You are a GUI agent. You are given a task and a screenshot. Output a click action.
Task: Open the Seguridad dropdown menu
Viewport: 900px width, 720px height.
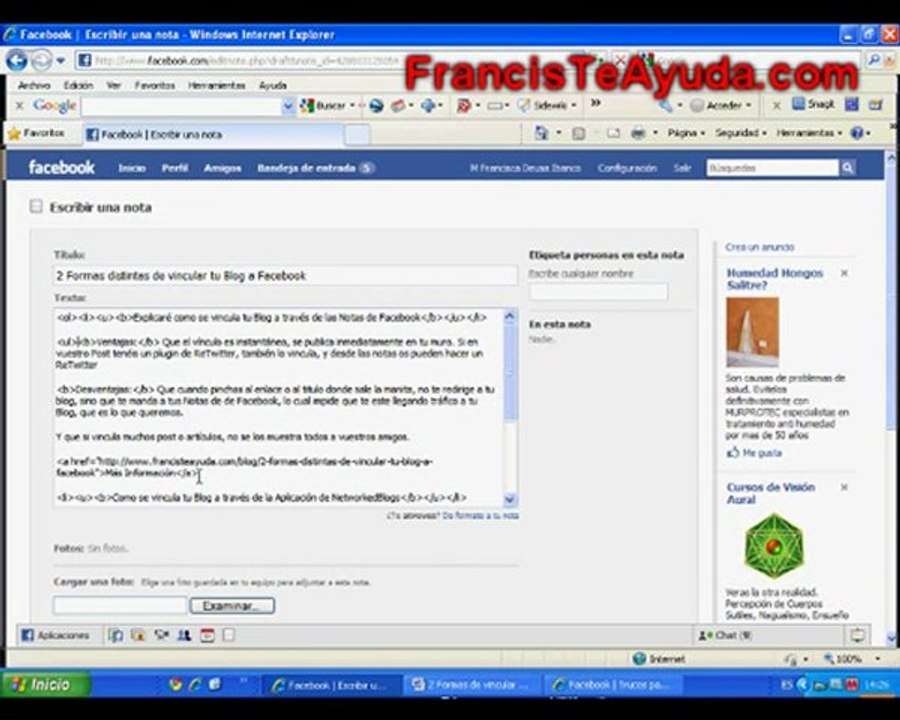740,133
